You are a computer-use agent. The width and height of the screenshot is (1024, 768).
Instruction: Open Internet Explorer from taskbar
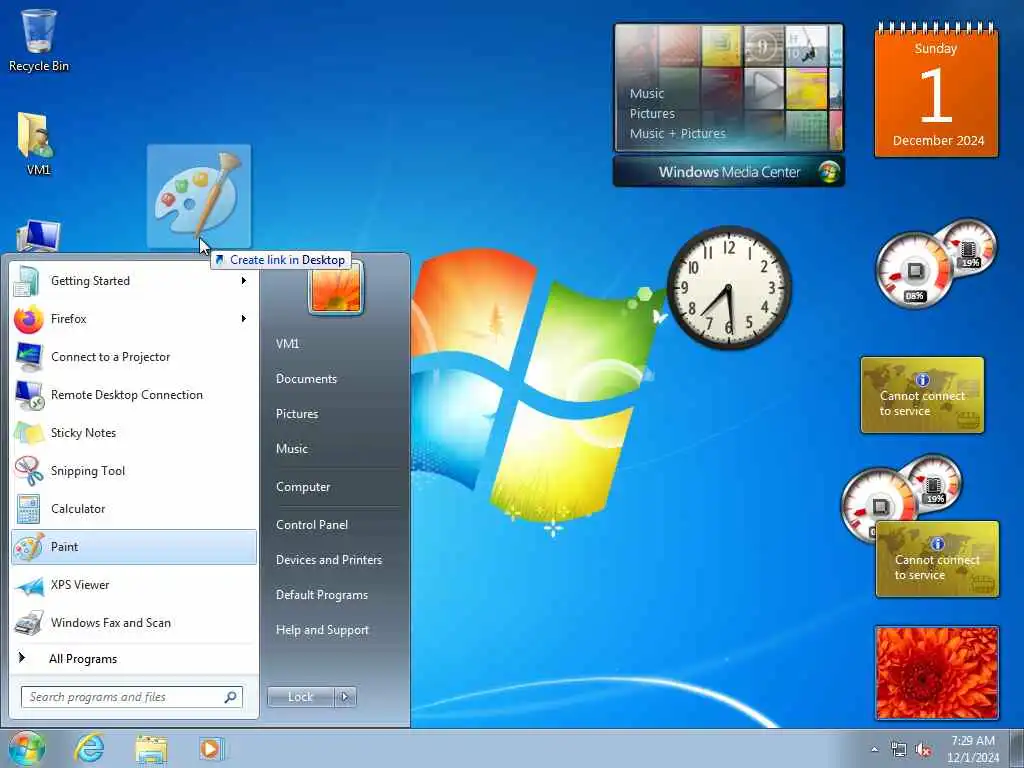pyautogui.click(x=89, y=748)
